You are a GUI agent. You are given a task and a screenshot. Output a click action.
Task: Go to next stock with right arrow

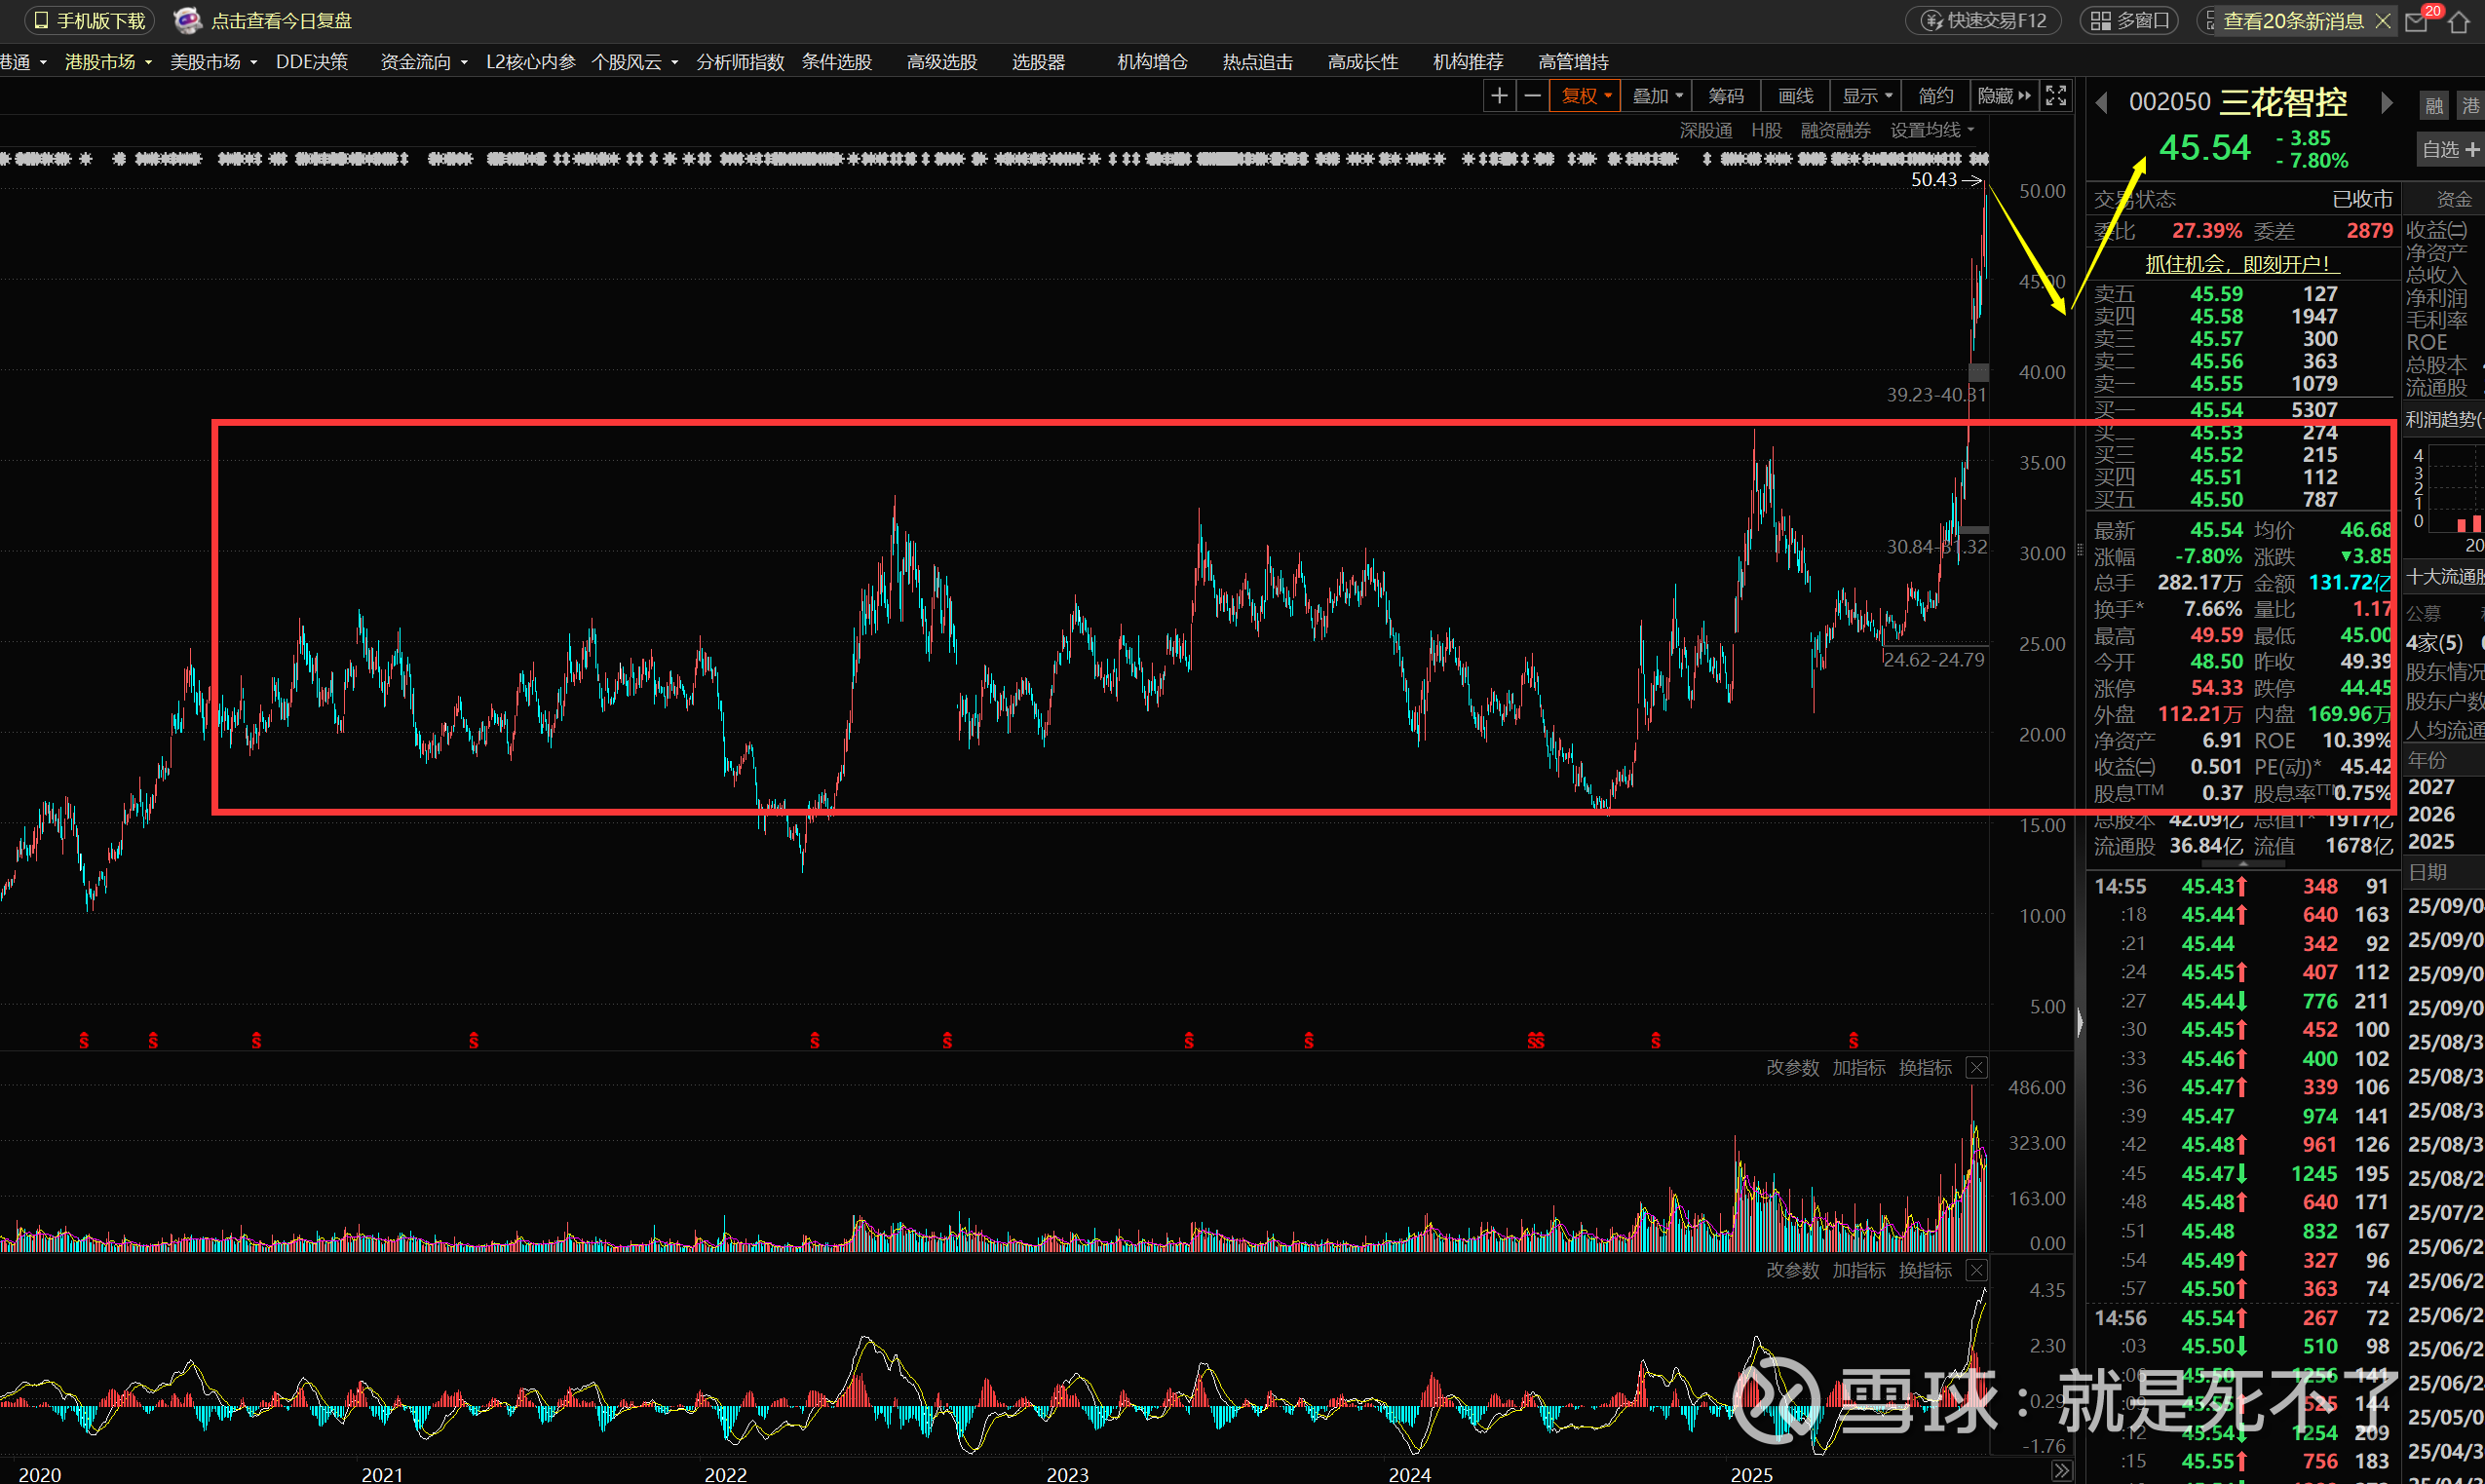(x=2387, y=103)
